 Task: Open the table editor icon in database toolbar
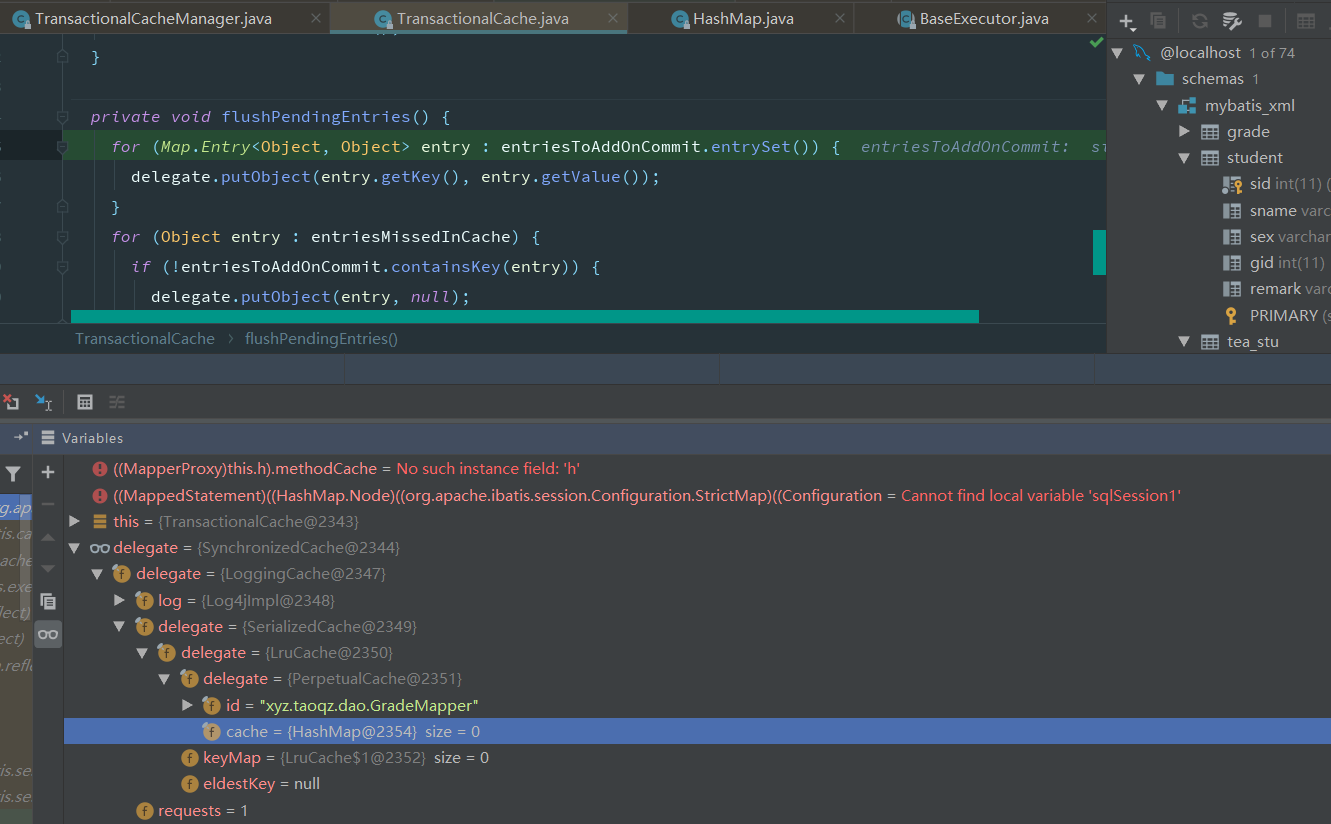pos(1306,21)
